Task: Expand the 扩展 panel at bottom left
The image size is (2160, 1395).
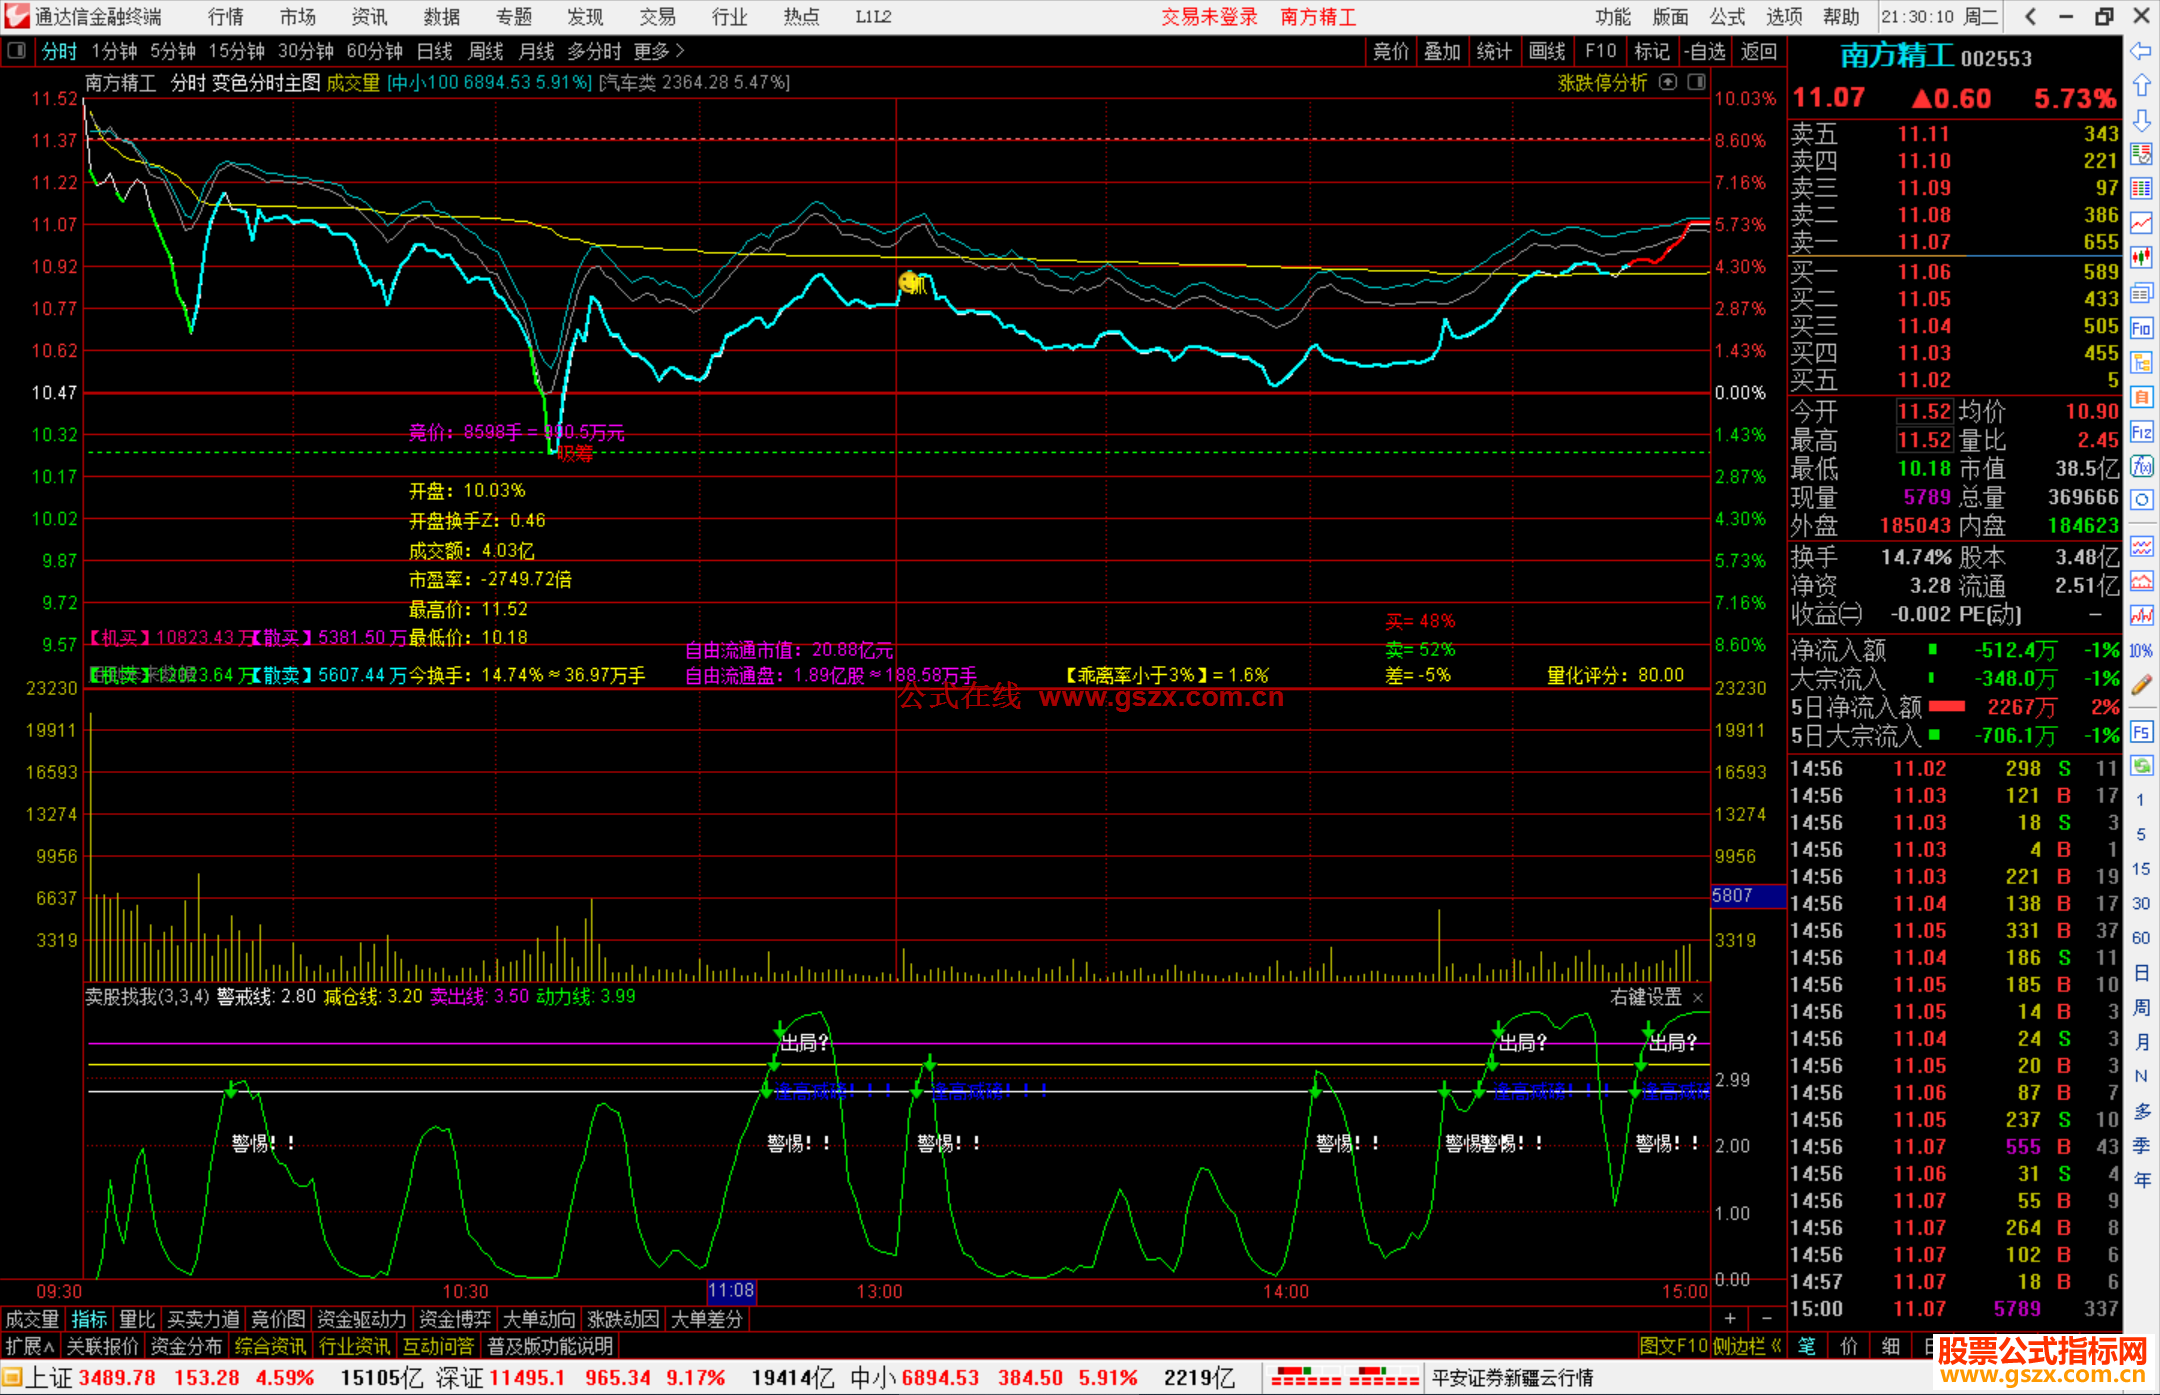Action: pyautogui.click(x=30, y=1346)
